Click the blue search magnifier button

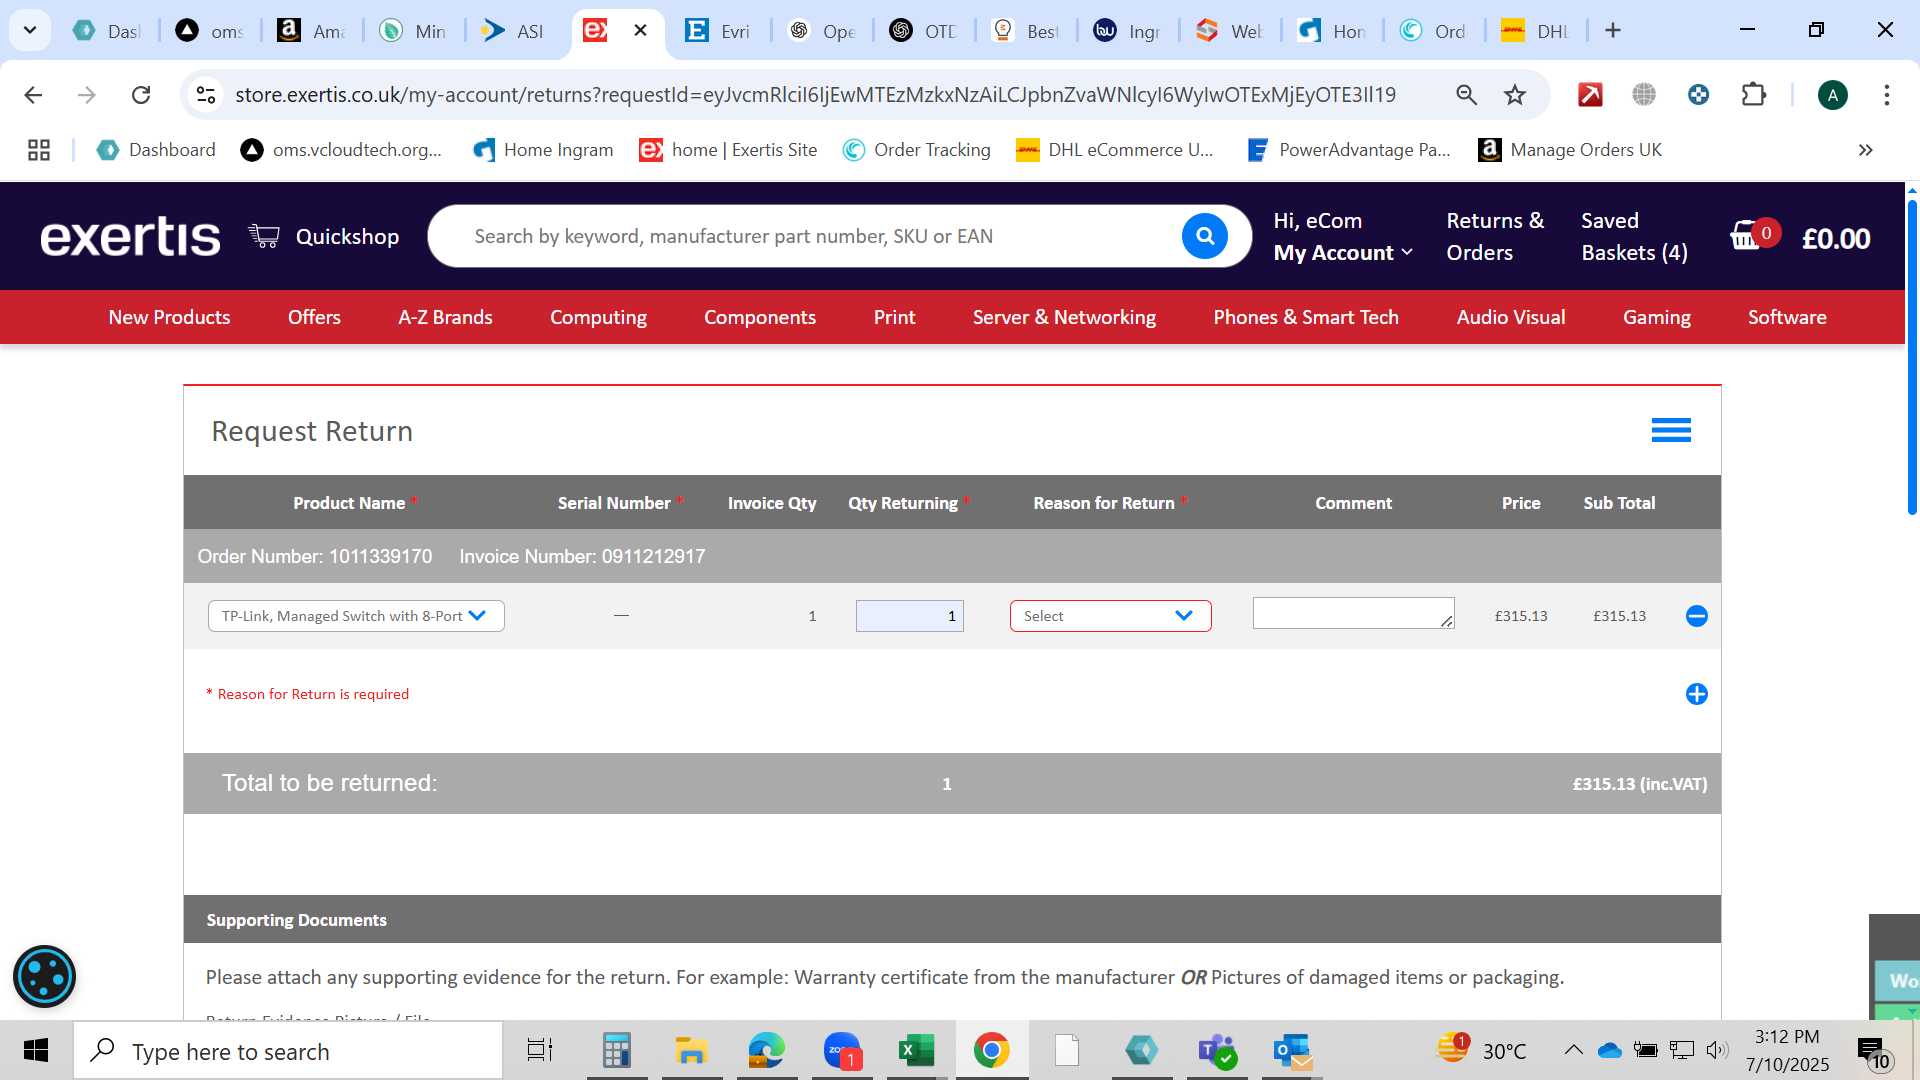(x=1205, y=236)
